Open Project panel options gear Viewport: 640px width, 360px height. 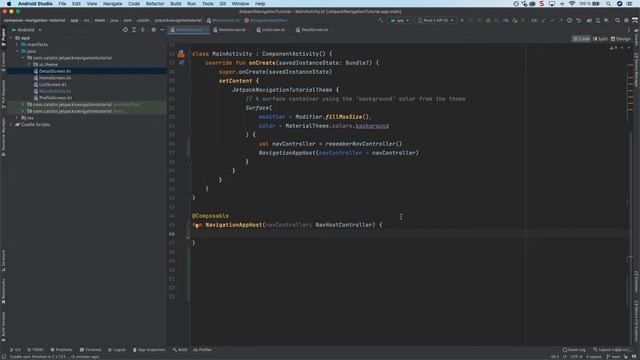click(153, 30)
